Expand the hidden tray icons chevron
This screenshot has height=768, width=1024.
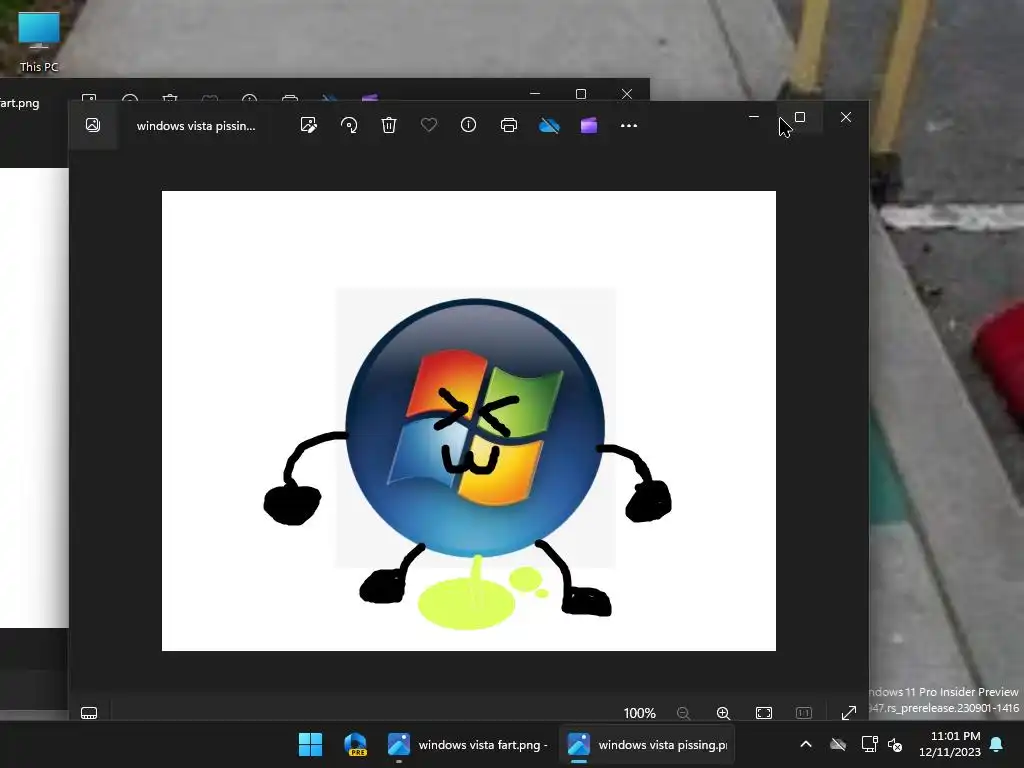[x=806, y=744]
